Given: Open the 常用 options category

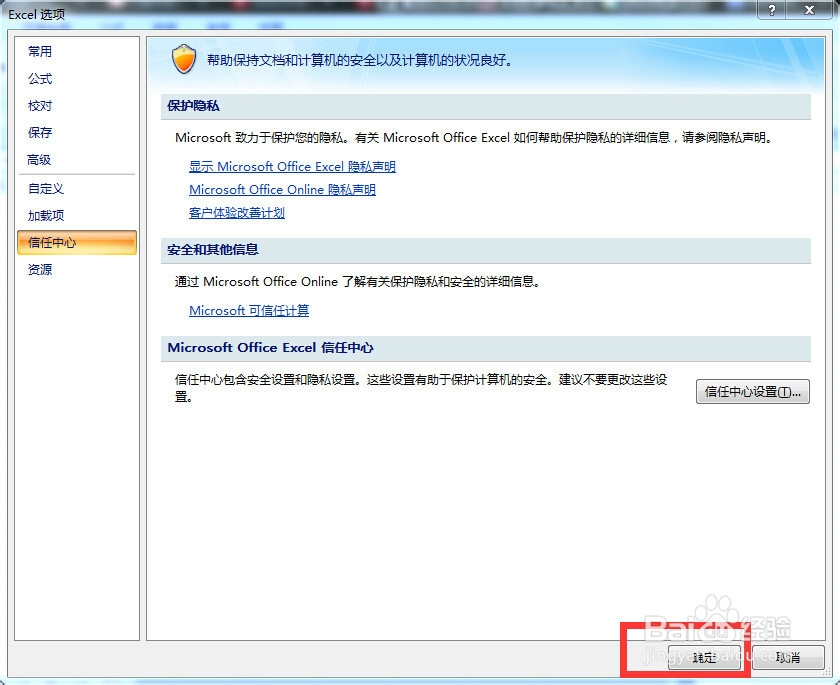Looking at the screenshot, I should [x=40, y=51].
